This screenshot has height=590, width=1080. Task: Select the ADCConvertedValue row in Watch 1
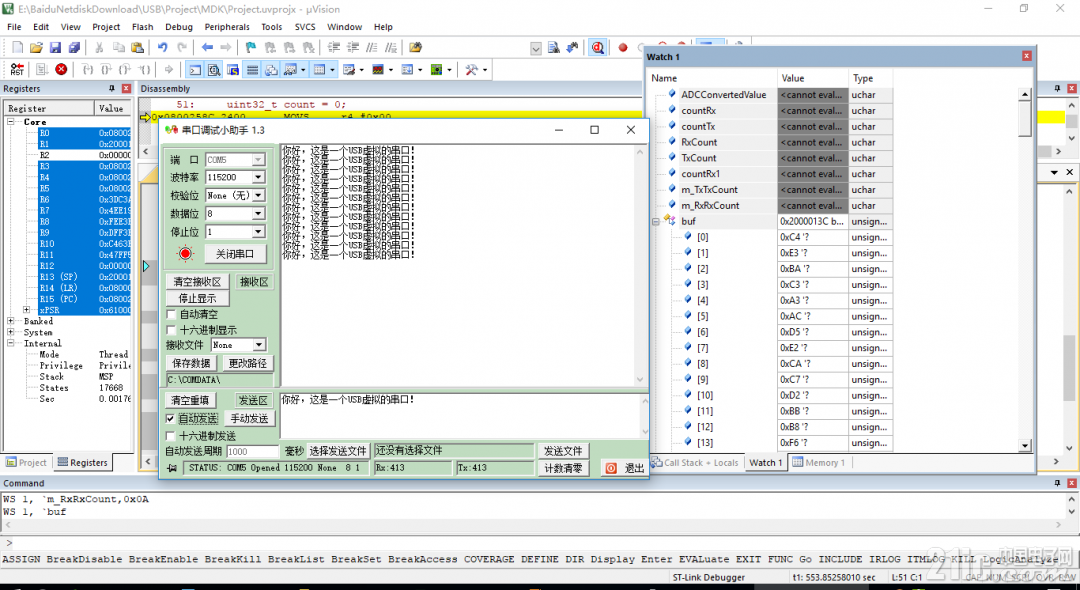click(771, 95)
